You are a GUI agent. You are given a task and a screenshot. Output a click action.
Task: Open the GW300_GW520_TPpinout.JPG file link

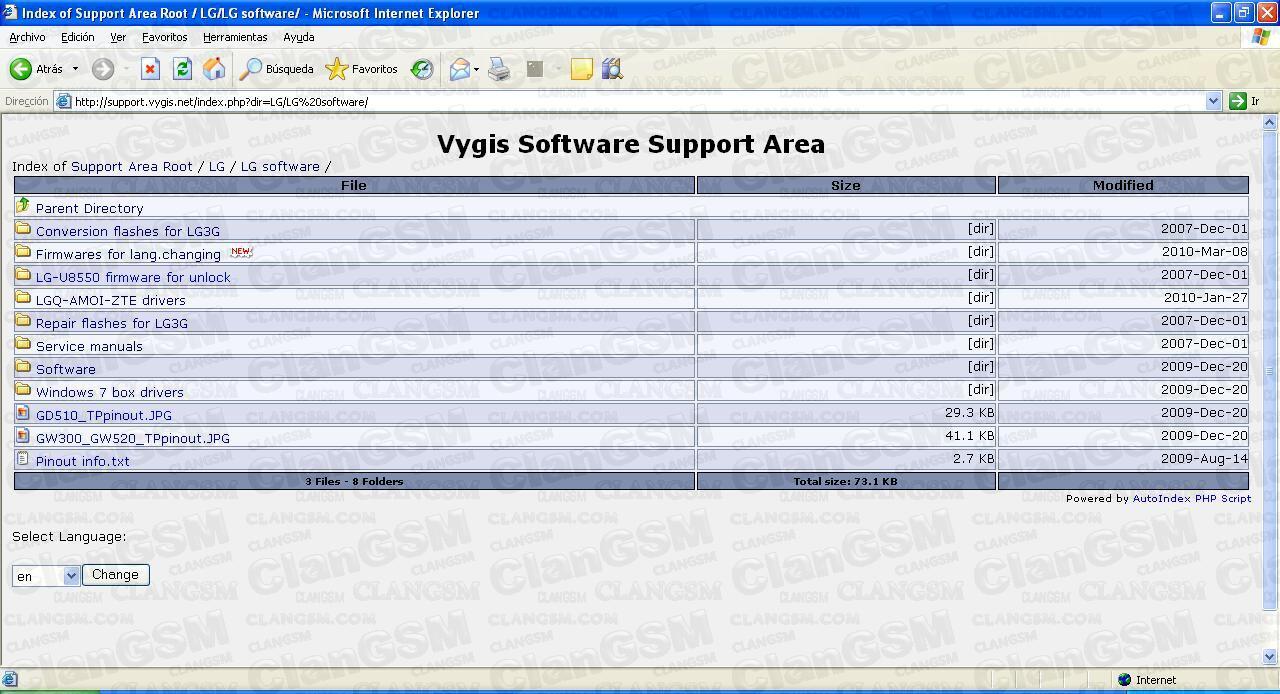[x=133, y=438]
